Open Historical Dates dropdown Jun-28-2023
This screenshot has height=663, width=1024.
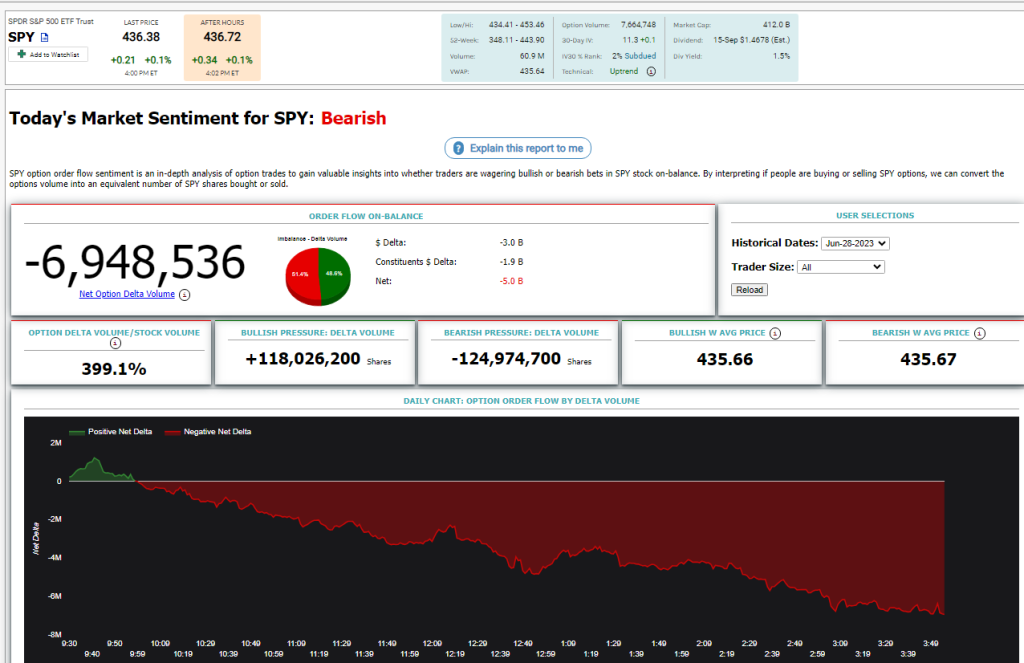click(856, 244)
